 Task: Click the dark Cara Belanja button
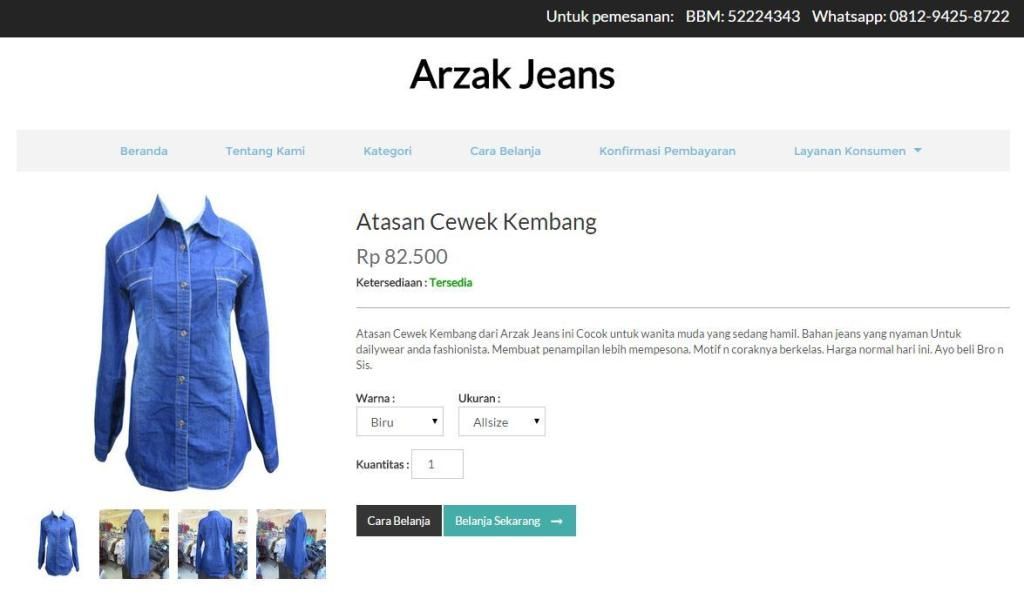pos(398,521)
